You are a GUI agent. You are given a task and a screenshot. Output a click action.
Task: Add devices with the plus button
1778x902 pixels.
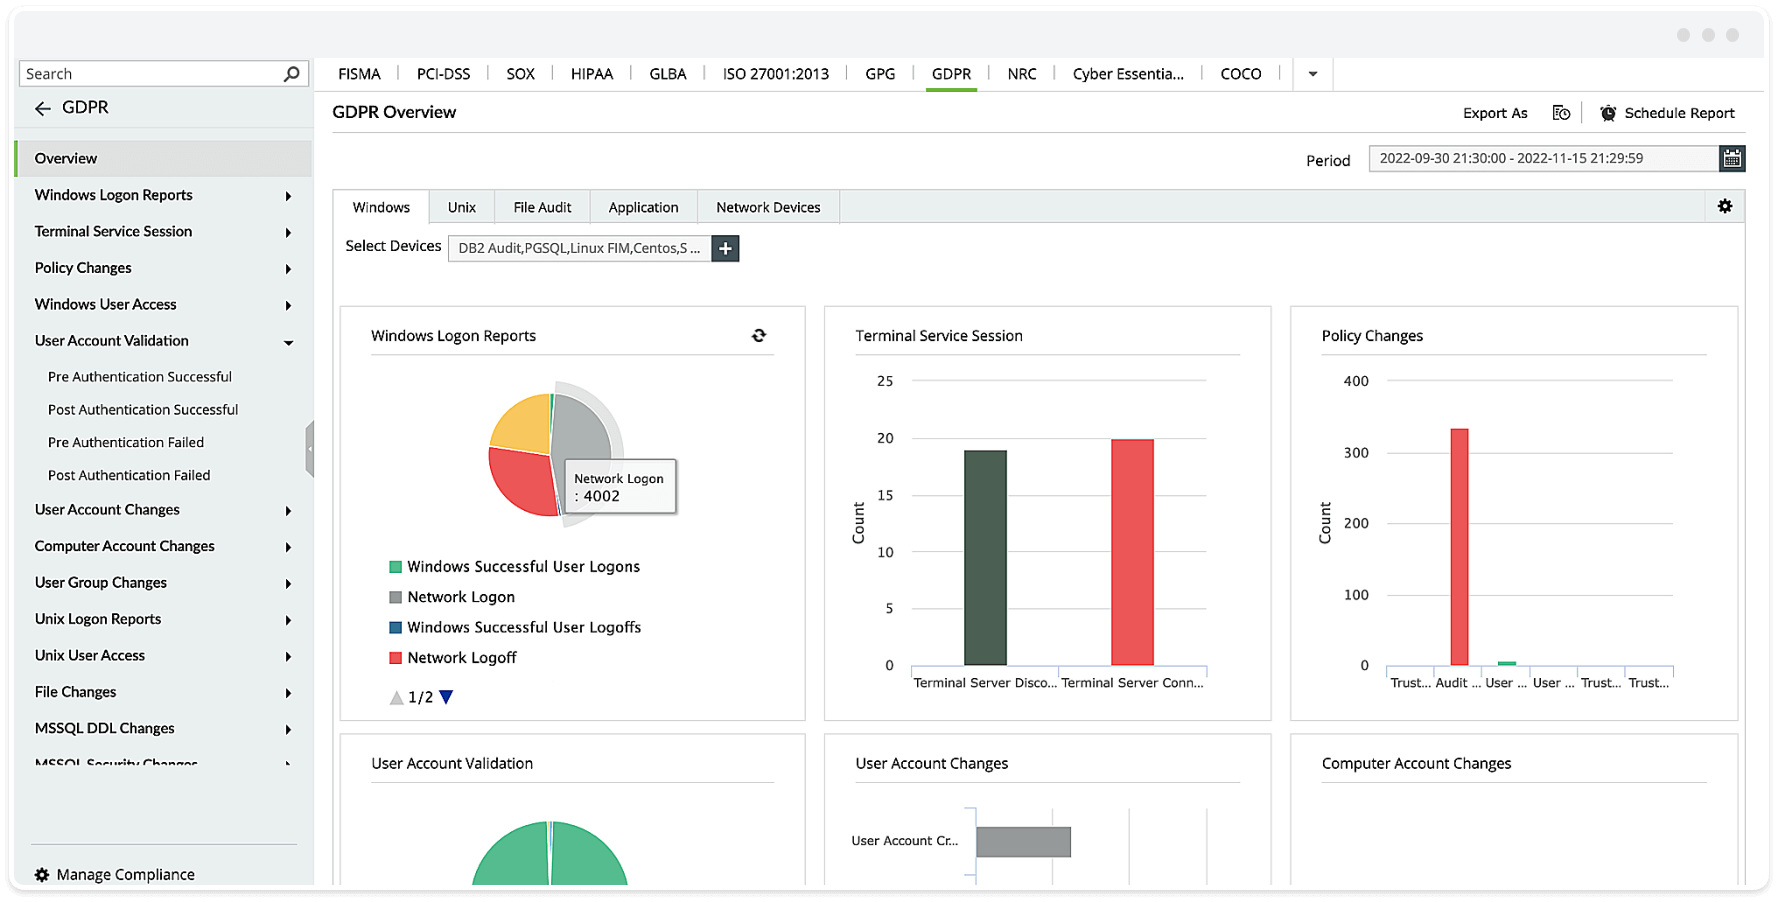tap(725, 248)
